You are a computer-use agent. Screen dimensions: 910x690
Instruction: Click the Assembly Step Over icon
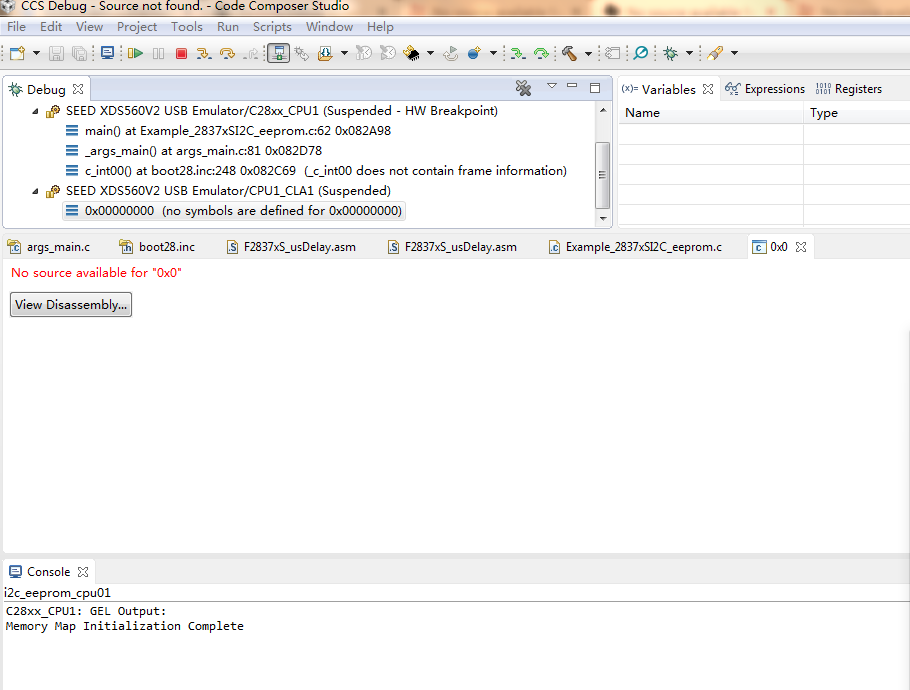tap(541, 53)
